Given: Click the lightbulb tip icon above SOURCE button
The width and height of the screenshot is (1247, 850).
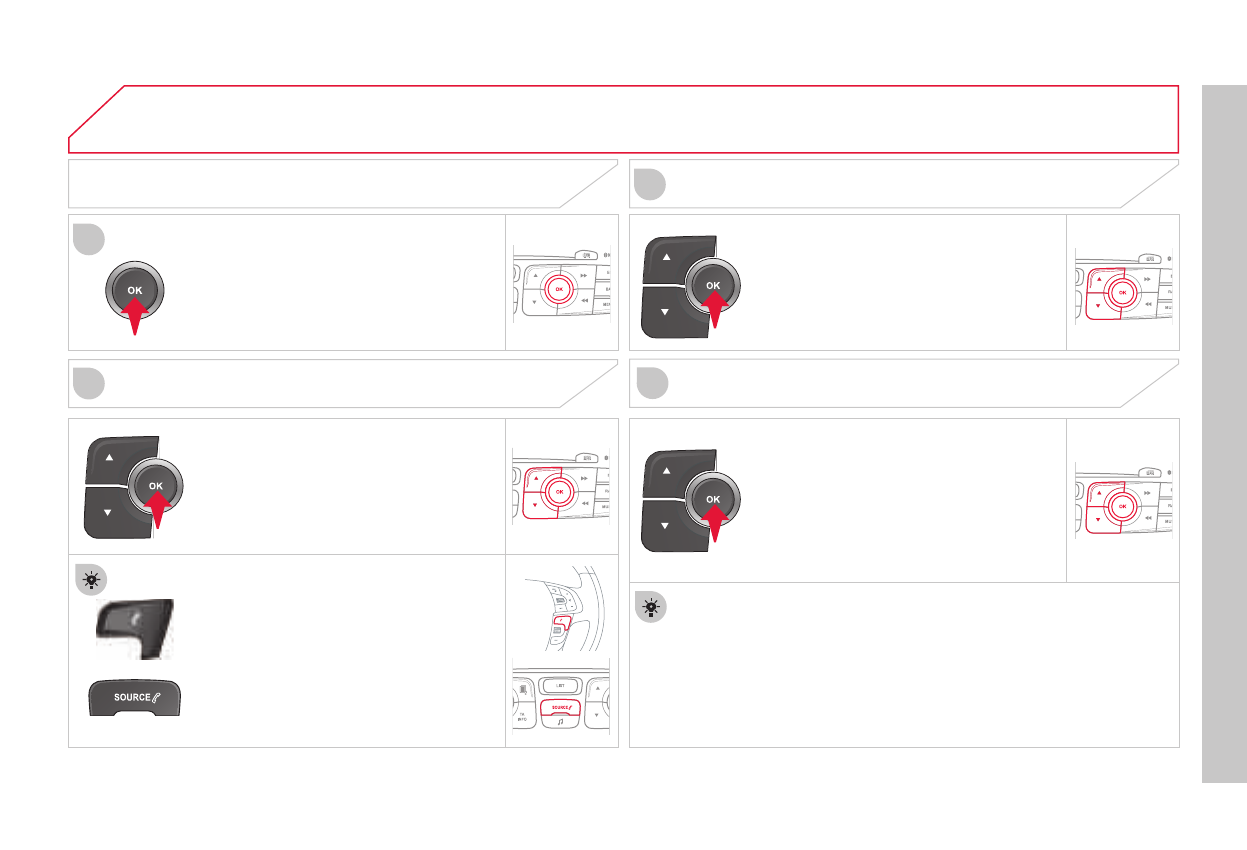Looking at the screenshot, I should tap(92, 579).
